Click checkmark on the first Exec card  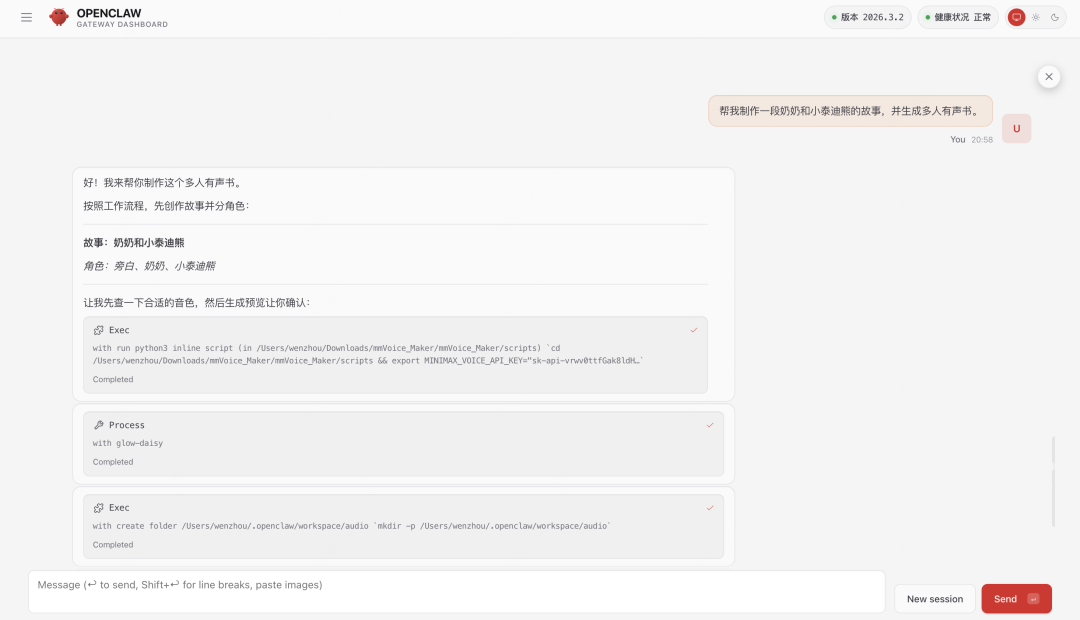[x=693, y=330]
